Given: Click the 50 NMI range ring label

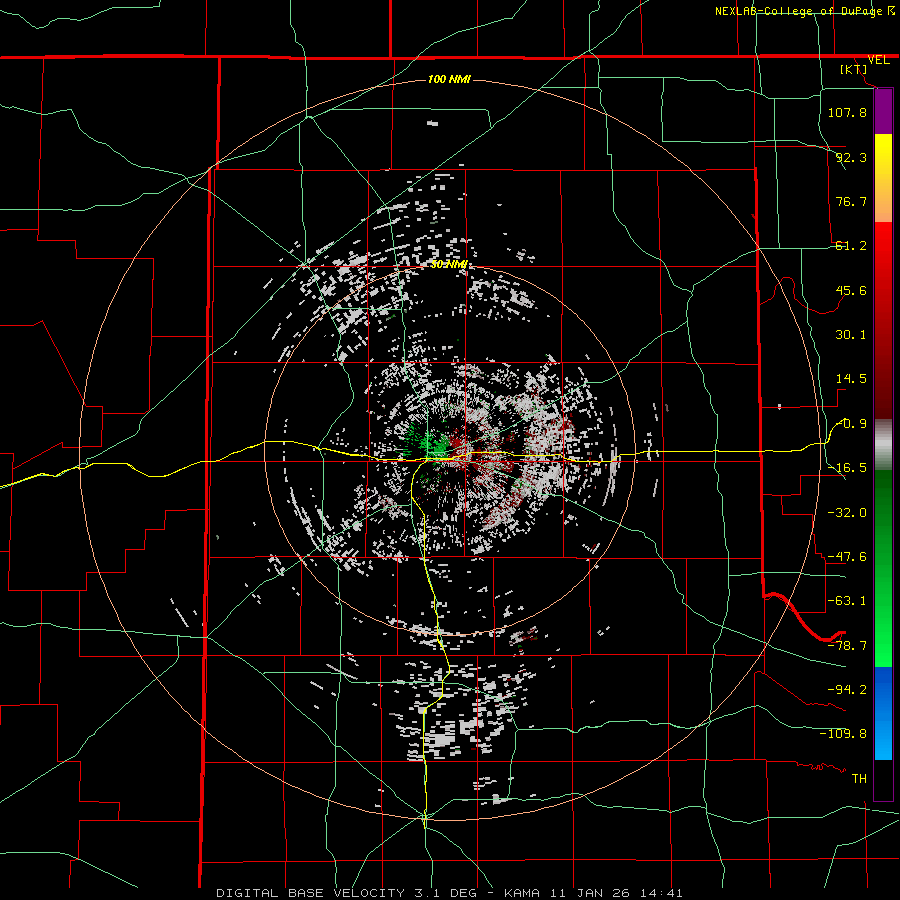Looking at the screenshot, I should (449, 265).
